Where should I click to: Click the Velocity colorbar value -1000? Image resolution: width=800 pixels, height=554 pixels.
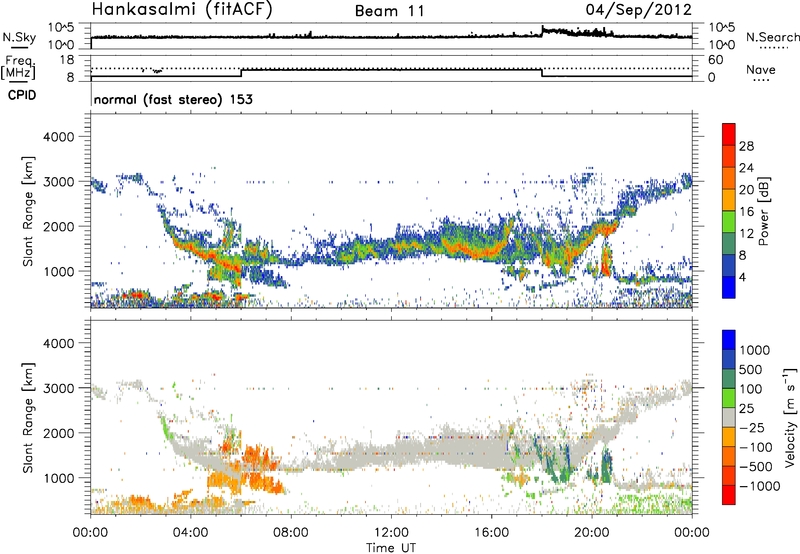tap(759, 486)
